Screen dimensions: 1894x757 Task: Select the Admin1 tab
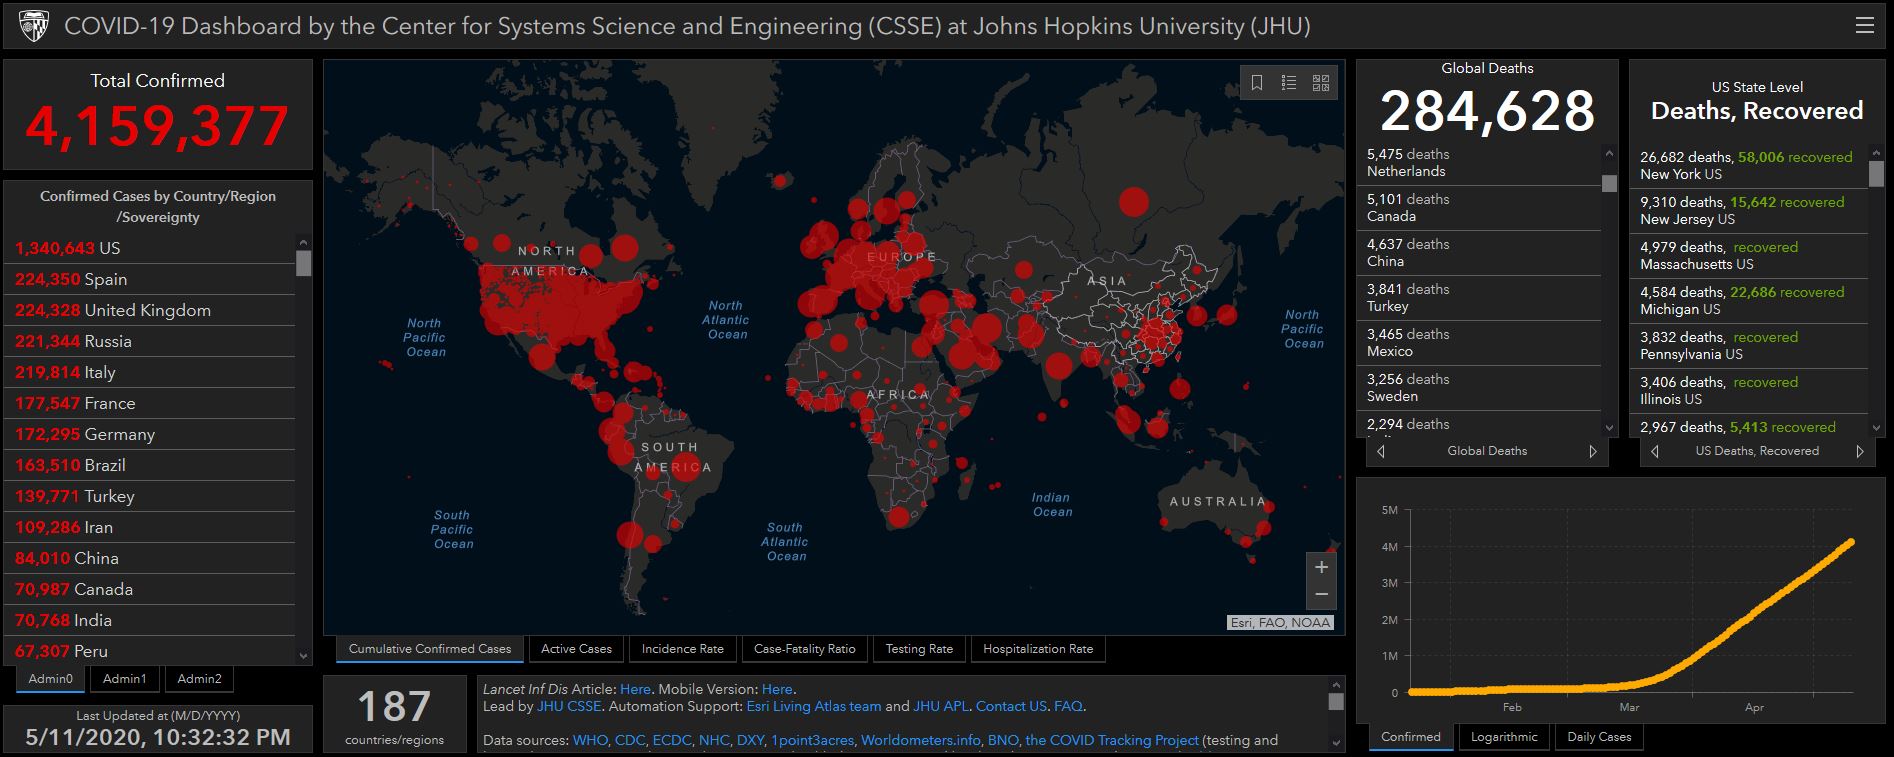[x=125, y=679]
